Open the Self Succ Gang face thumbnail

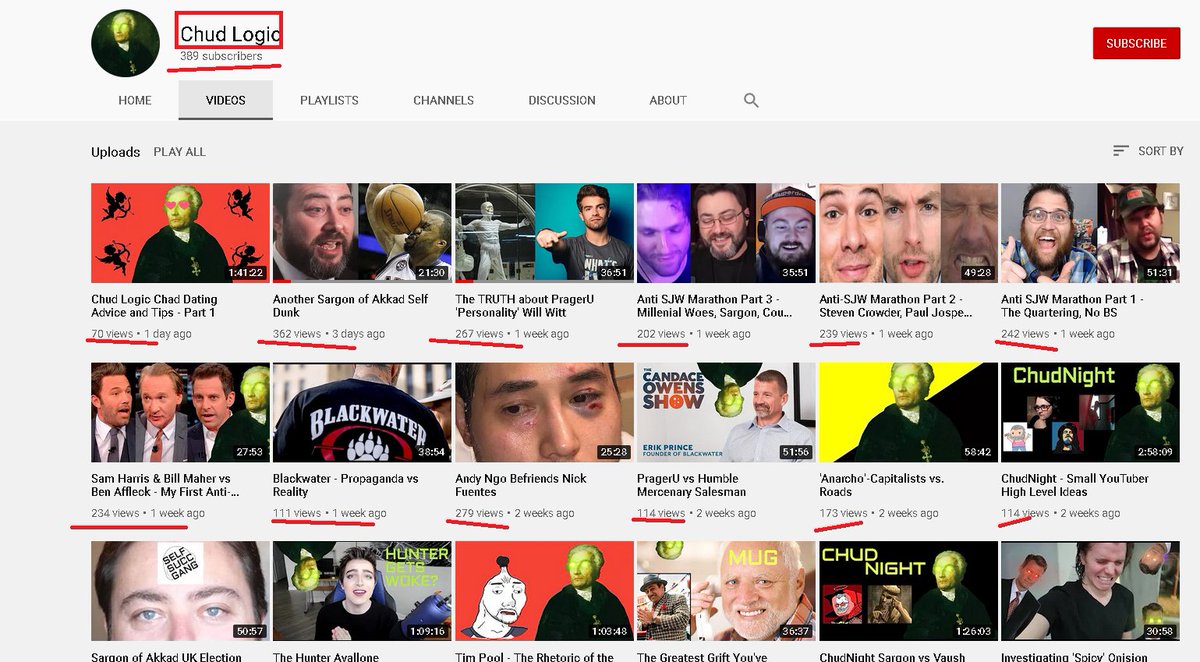[180, 591]
